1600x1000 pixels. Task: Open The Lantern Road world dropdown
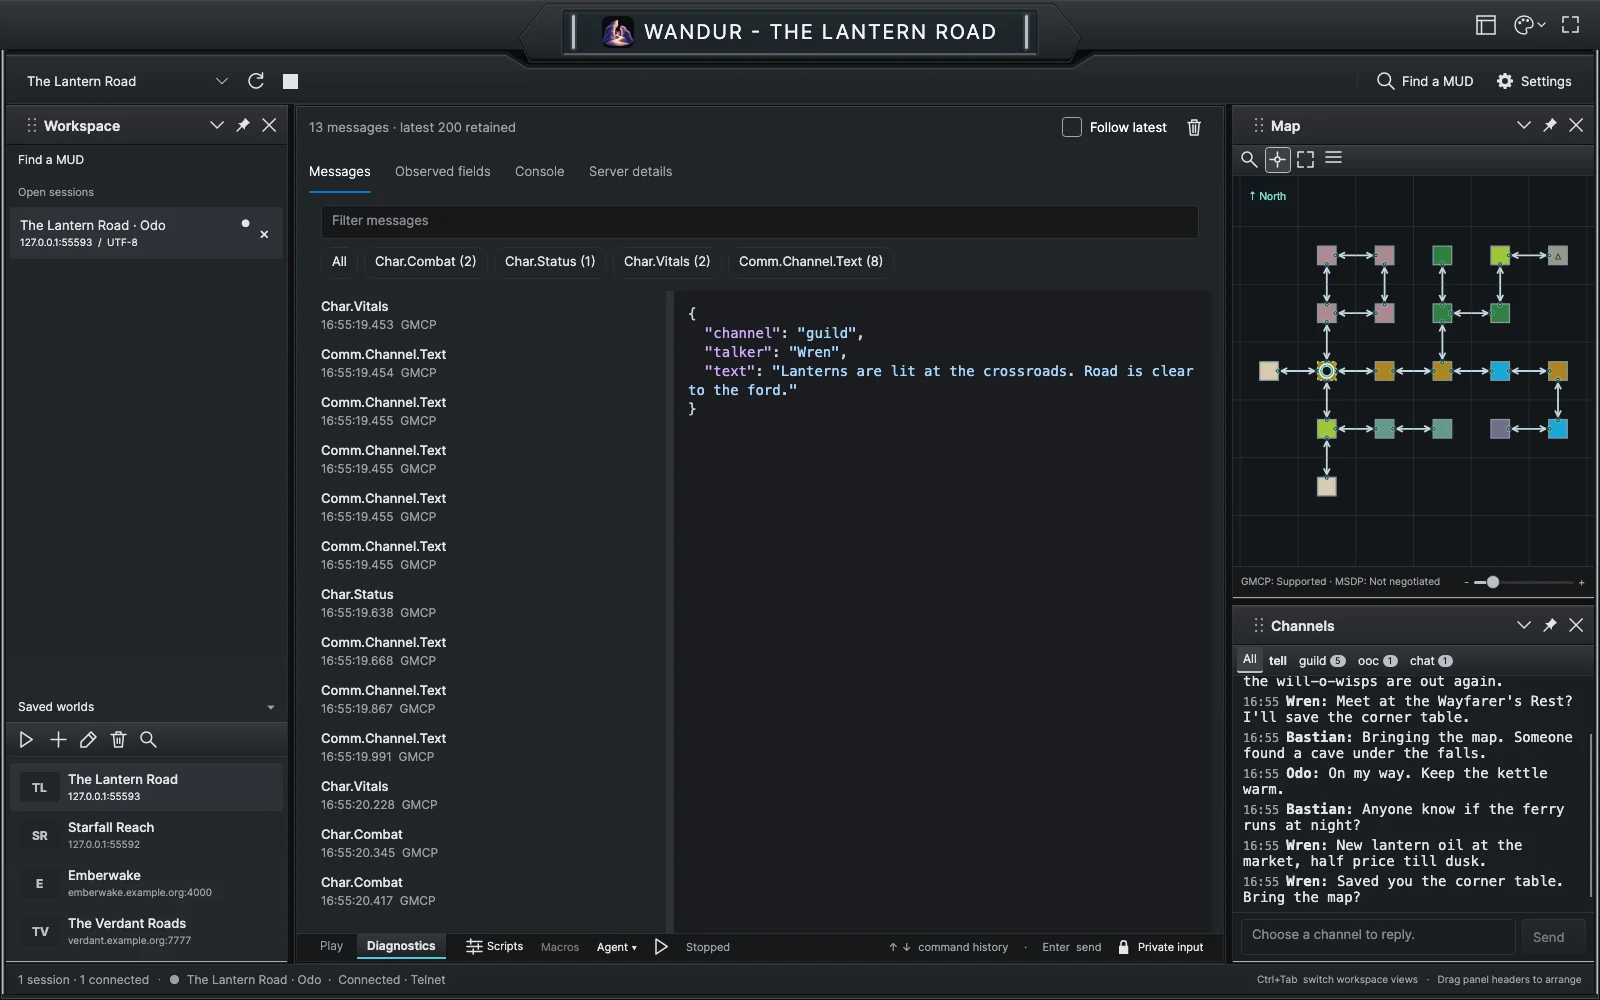click(x=128, y=81)
